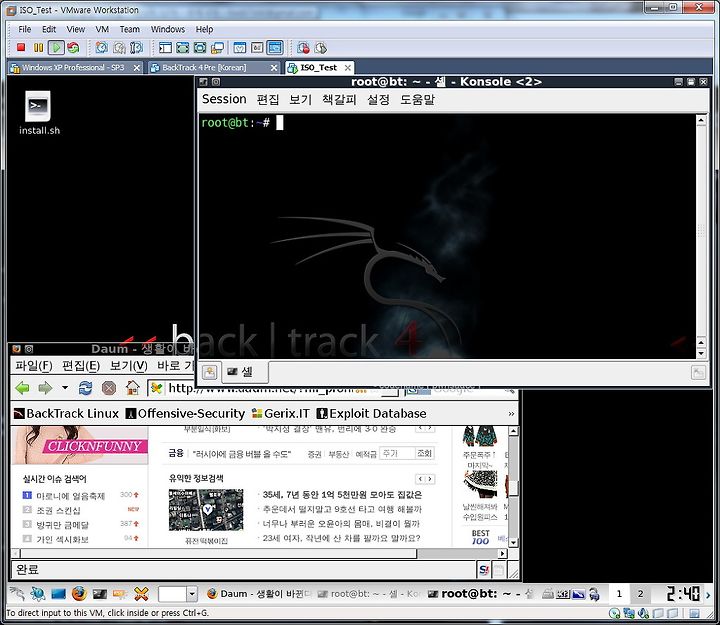The height and width of the screenshot is (625, 720).
Task: Click the green Power On play button
Action: (56, 47)
